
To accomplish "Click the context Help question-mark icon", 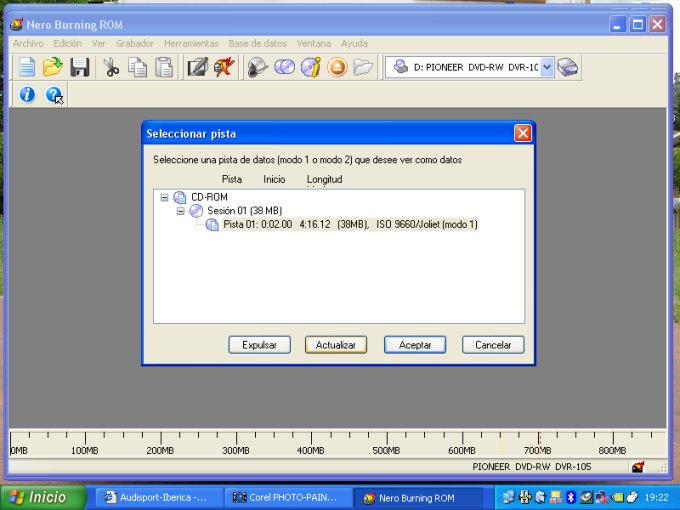I will point(54,95).
